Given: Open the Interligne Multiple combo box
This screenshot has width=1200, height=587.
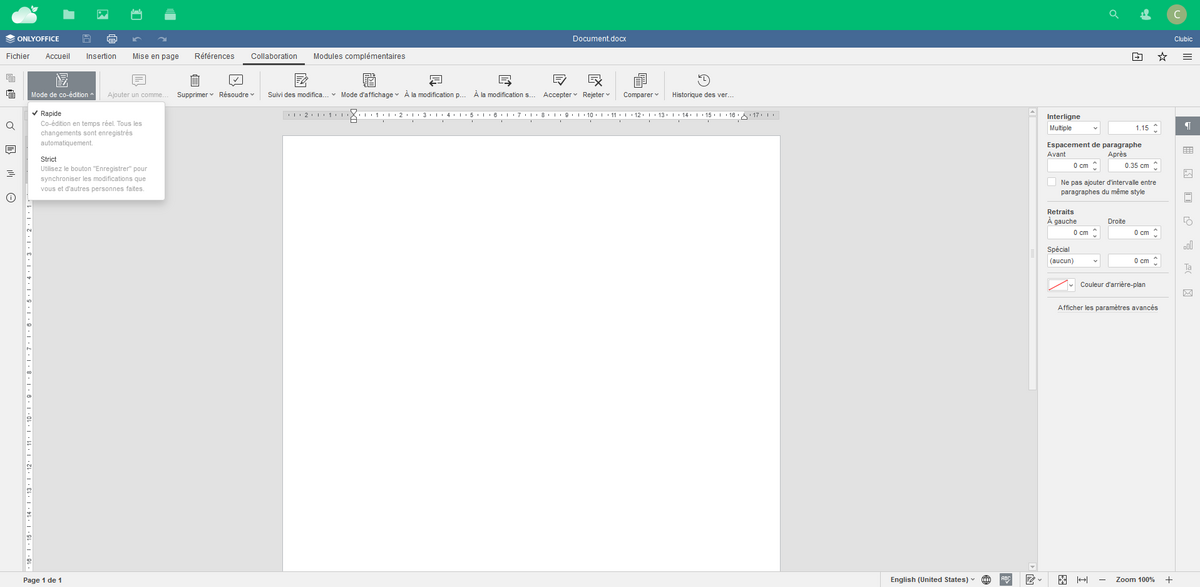Looking at the screenshot, I should click(1073, 128).
